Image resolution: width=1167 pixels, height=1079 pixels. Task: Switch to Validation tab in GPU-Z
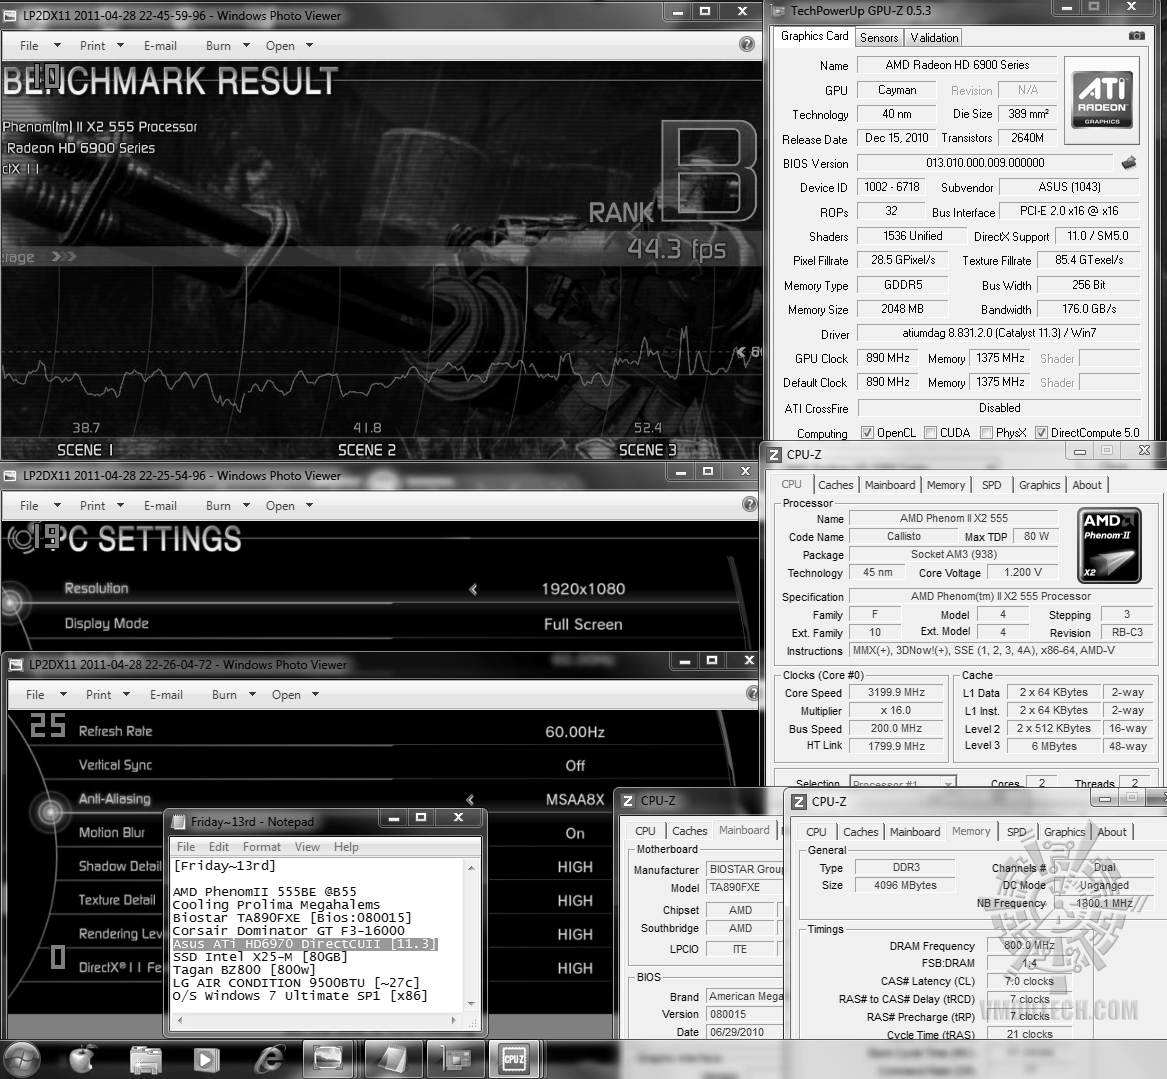(x=933, y=37)
